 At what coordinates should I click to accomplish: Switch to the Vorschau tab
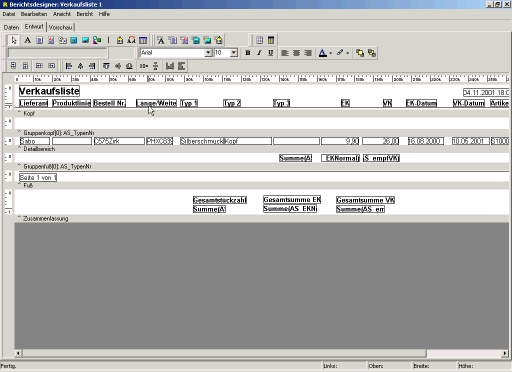click(61, 27)
